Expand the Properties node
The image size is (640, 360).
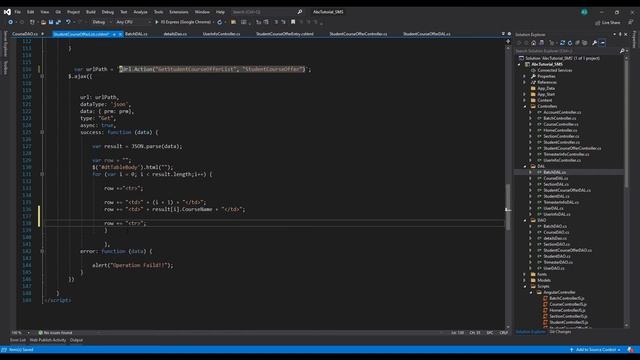(x=525, y=76)
